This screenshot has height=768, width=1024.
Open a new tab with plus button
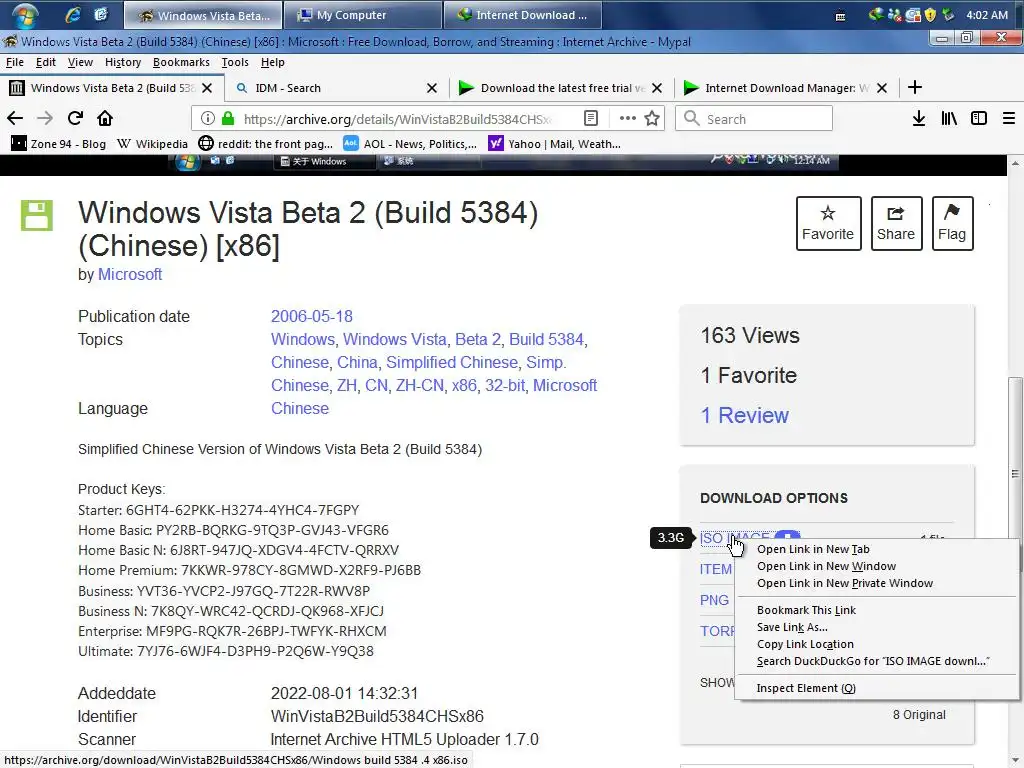(915, 88)
